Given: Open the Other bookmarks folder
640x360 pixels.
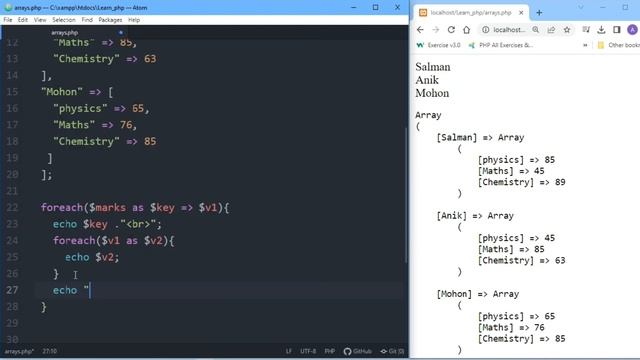Looking at the screenshot, I should 618,45.
